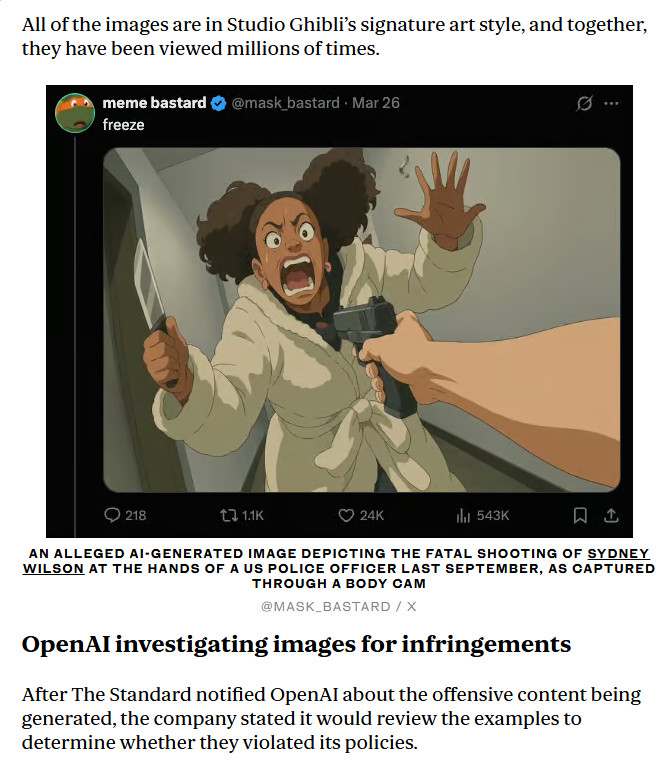Click the meme bastard turtle avatar
Image resolution: width=666 pixels, height=764 pixels.
(x=75, y=113)
